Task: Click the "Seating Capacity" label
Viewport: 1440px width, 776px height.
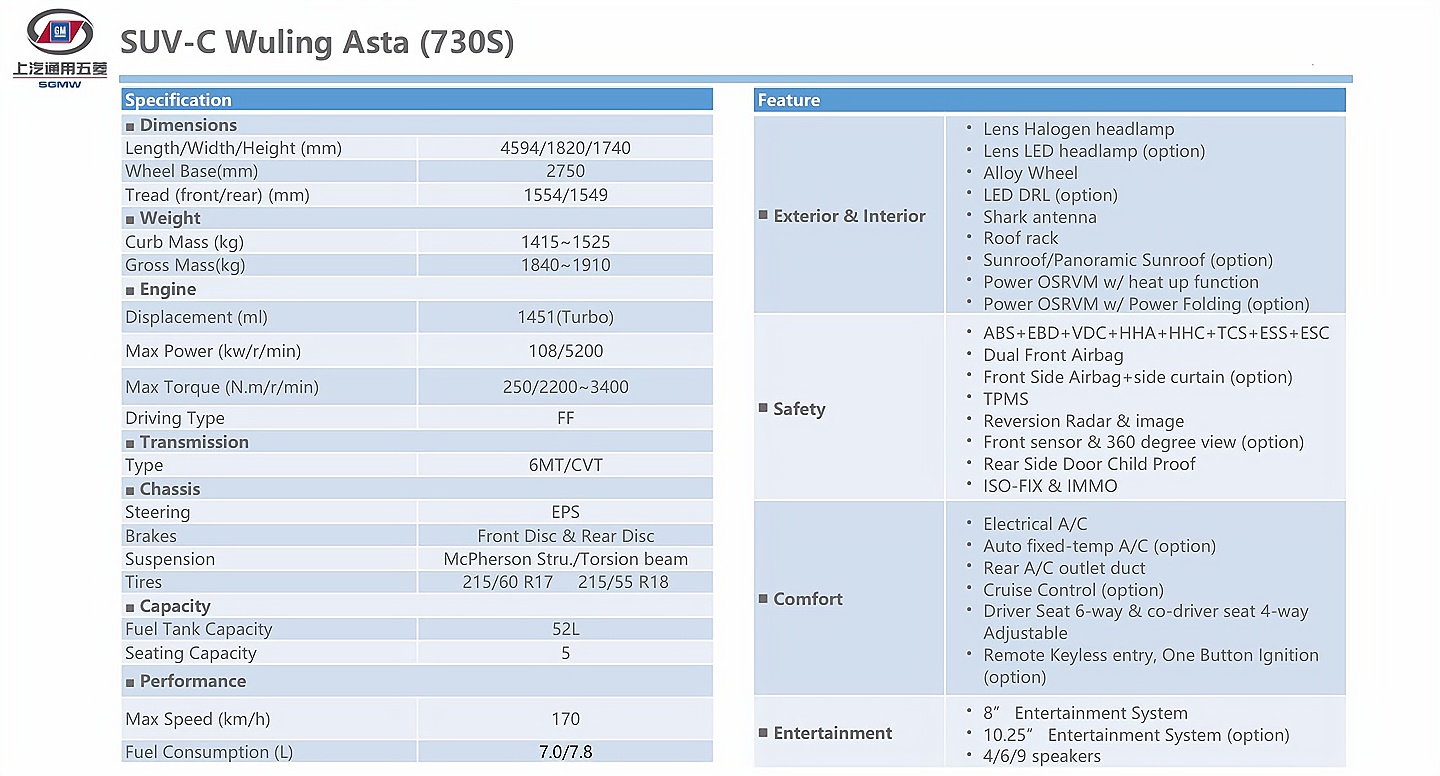Action: click(x=190, y=653)
